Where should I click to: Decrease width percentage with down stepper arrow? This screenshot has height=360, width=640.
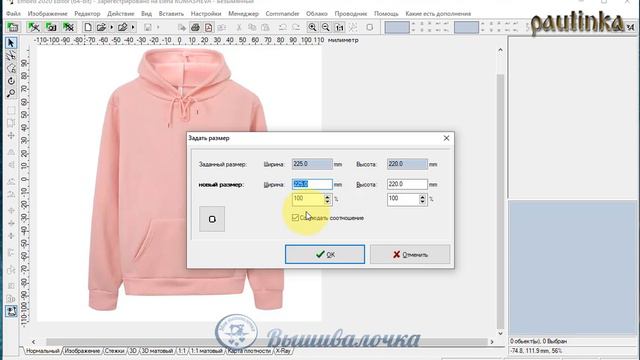tap(327, 202)
